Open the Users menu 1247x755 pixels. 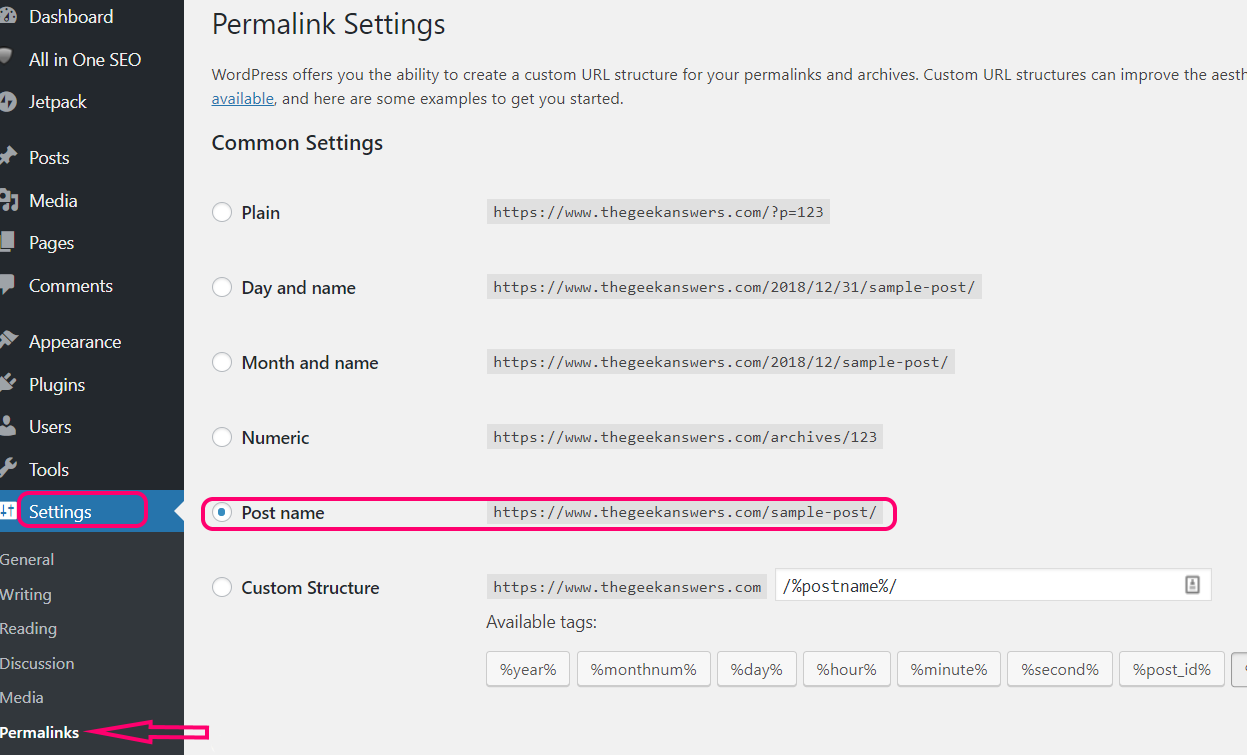coord(50,426)
